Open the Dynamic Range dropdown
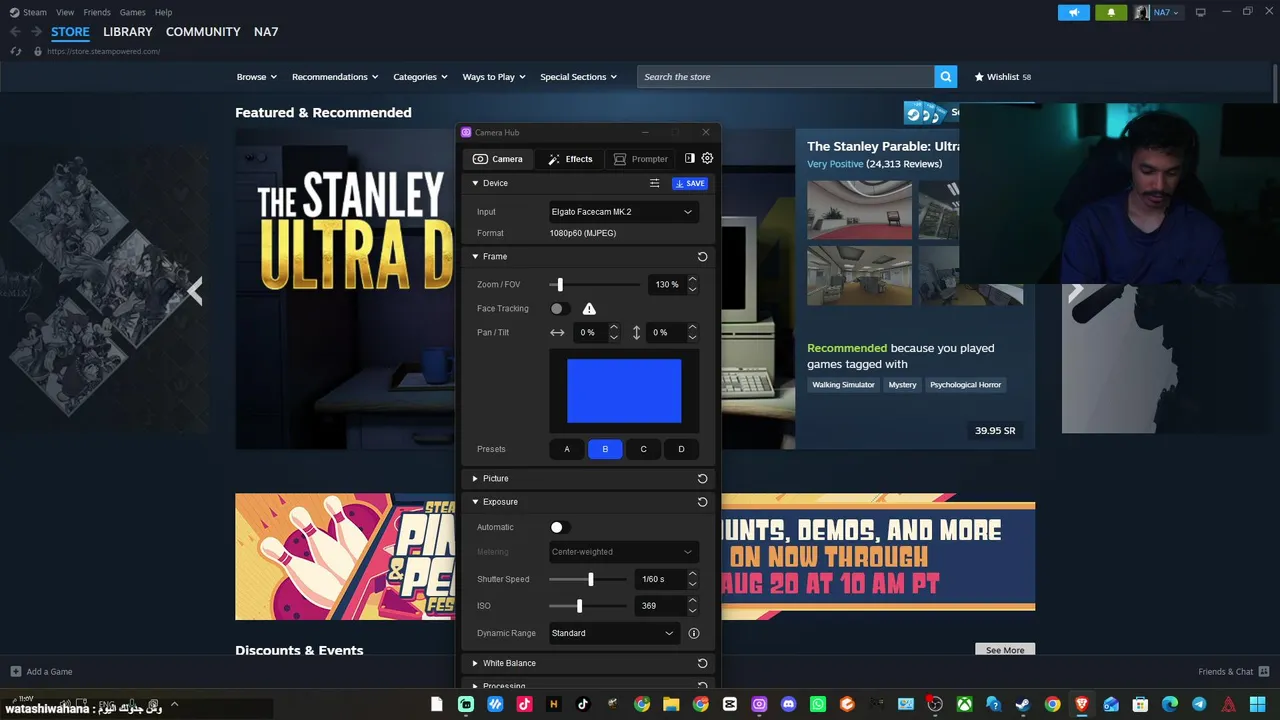Viewport: 1280px width, 720px height. click(613, 633)
